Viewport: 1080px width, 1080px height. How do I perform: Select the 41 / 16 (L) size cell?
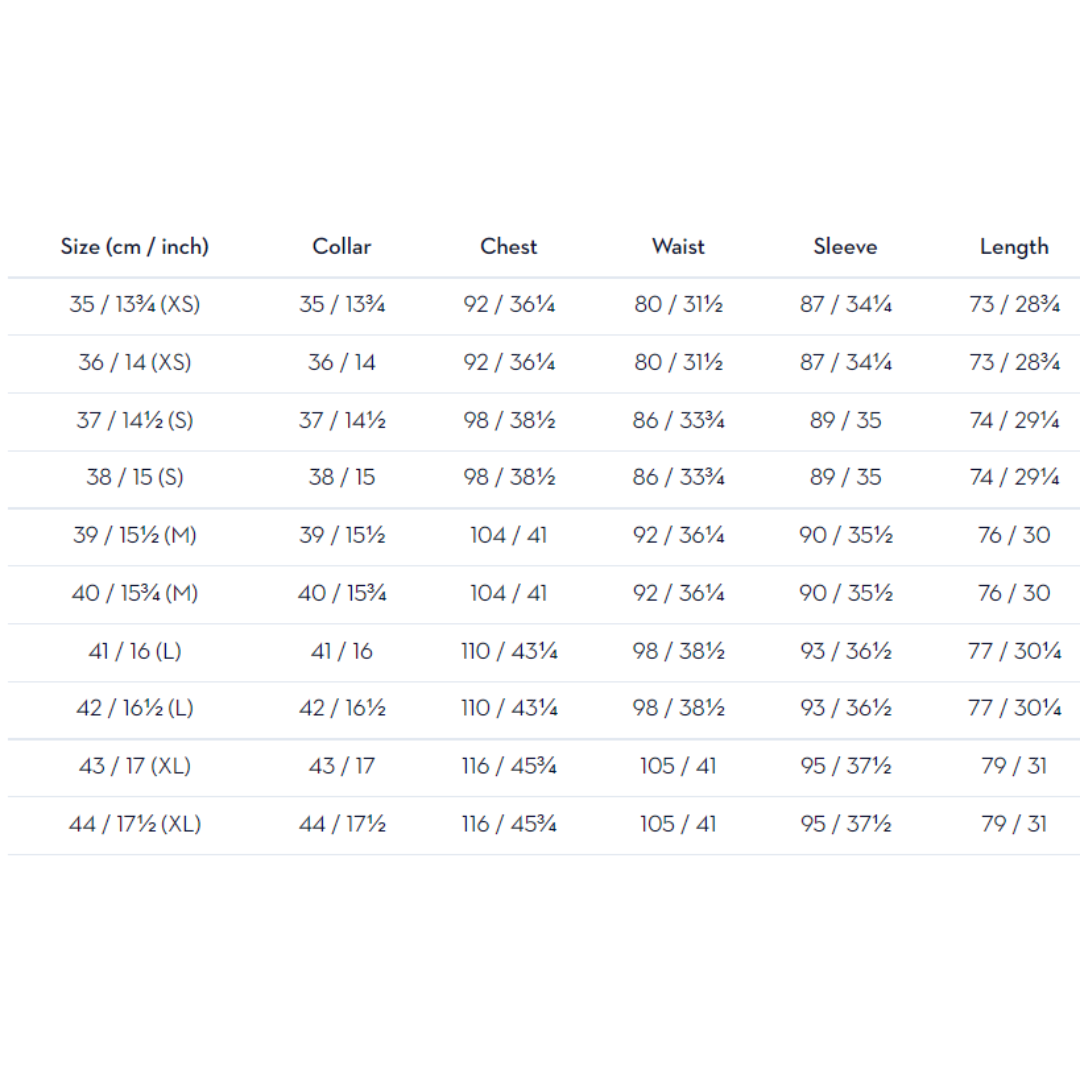(x=135, y=651)
